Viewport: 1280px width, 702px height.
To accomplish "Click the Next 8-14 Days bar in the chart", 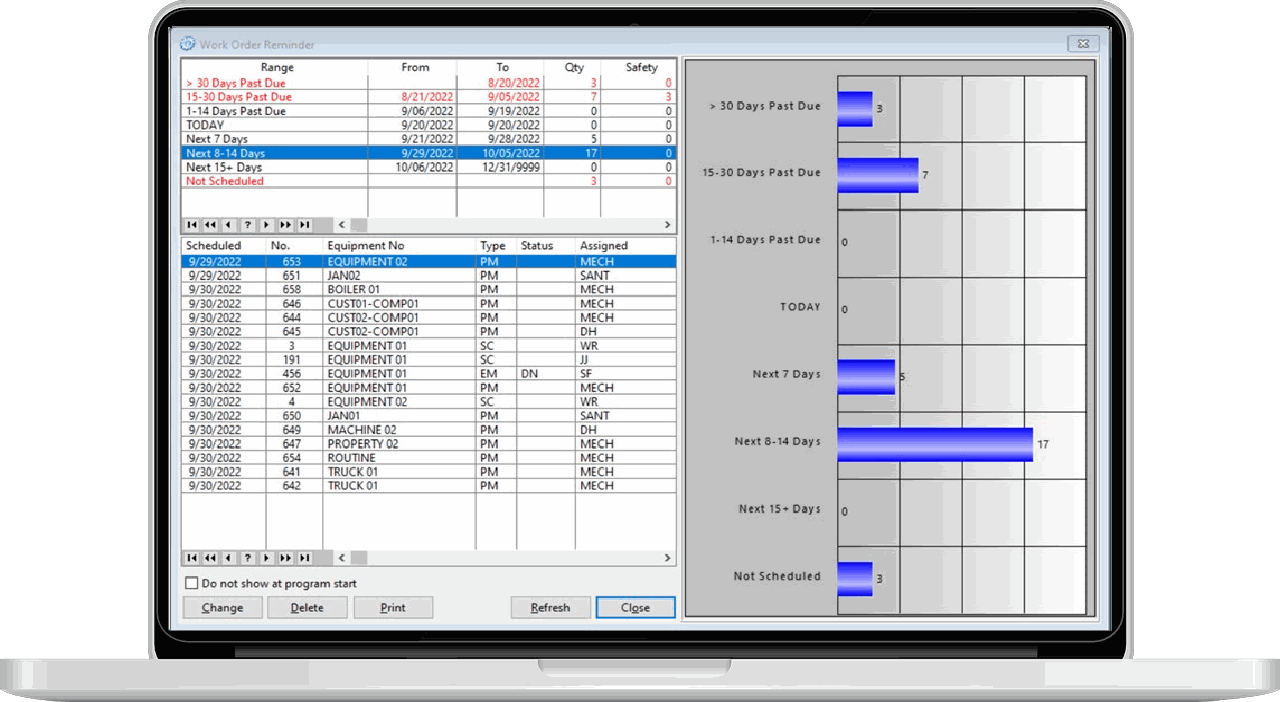I will pos(930,443).
